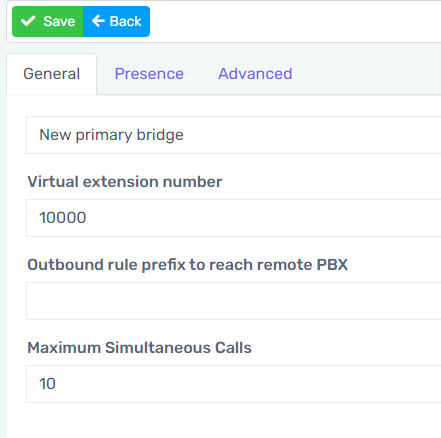This screenshot has width=441, height=438.
Task: Place cursor on the 10 calls value
Action: pos(47,384)
